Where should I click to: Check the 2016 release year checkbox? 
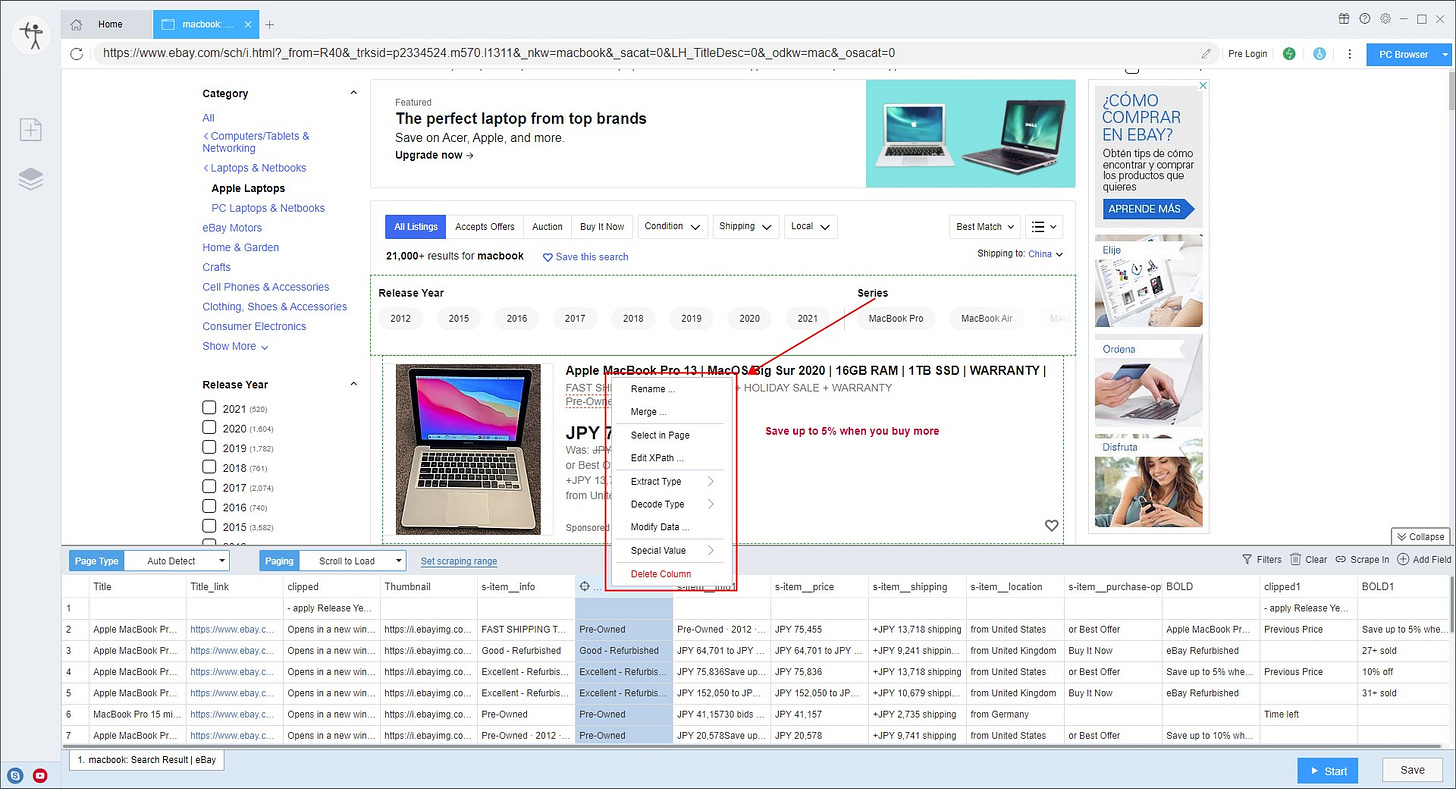click(209, 507)
